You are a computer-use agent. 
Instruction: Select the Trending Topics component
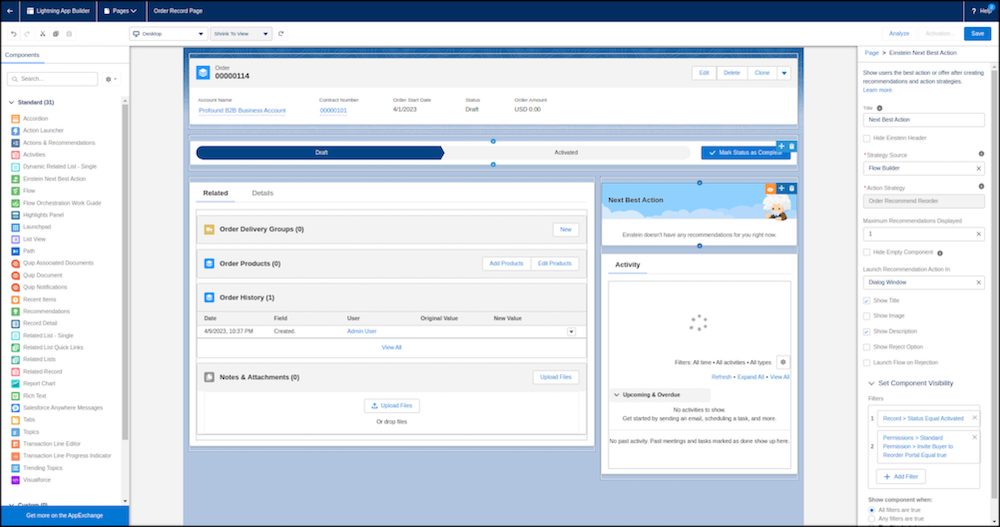pyautogui.click(x=42, y=468)
